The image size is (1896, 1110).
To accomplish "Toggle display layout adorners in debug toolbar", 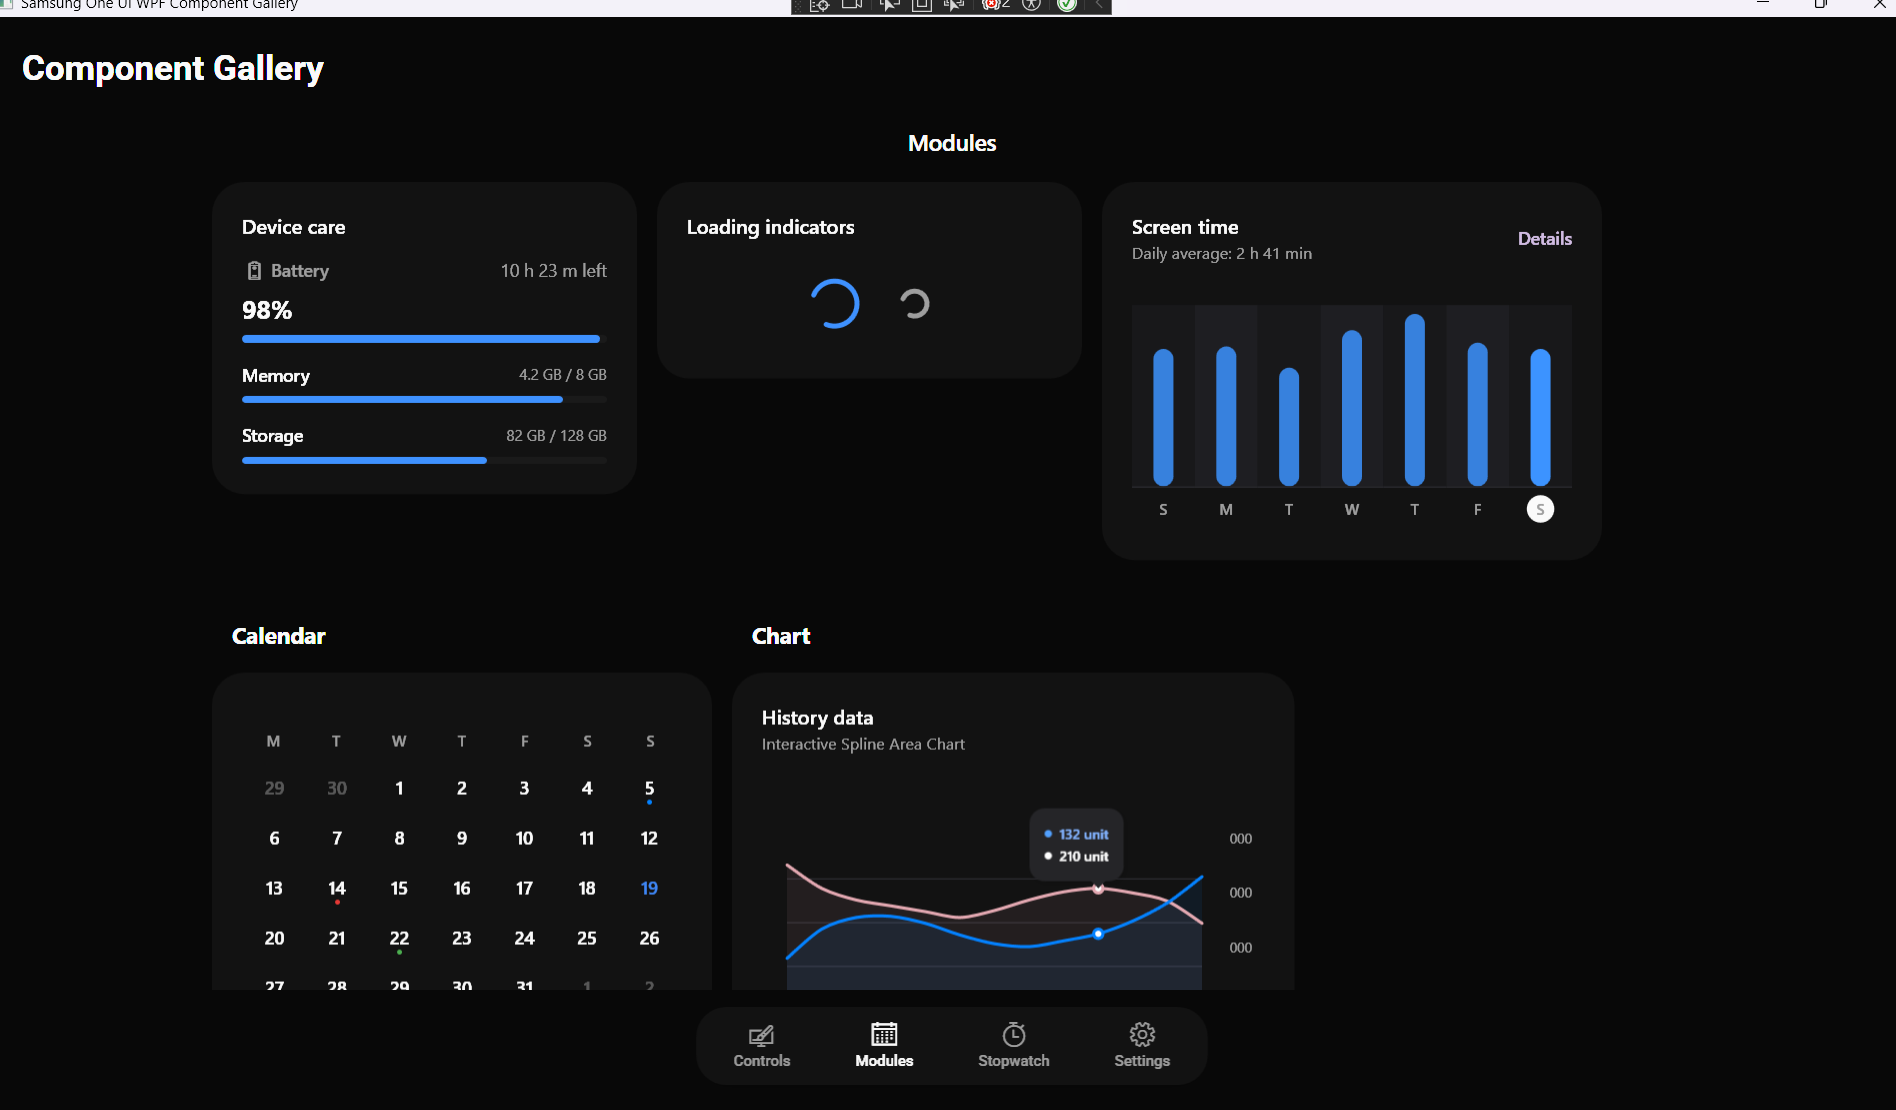I will 922,5.
